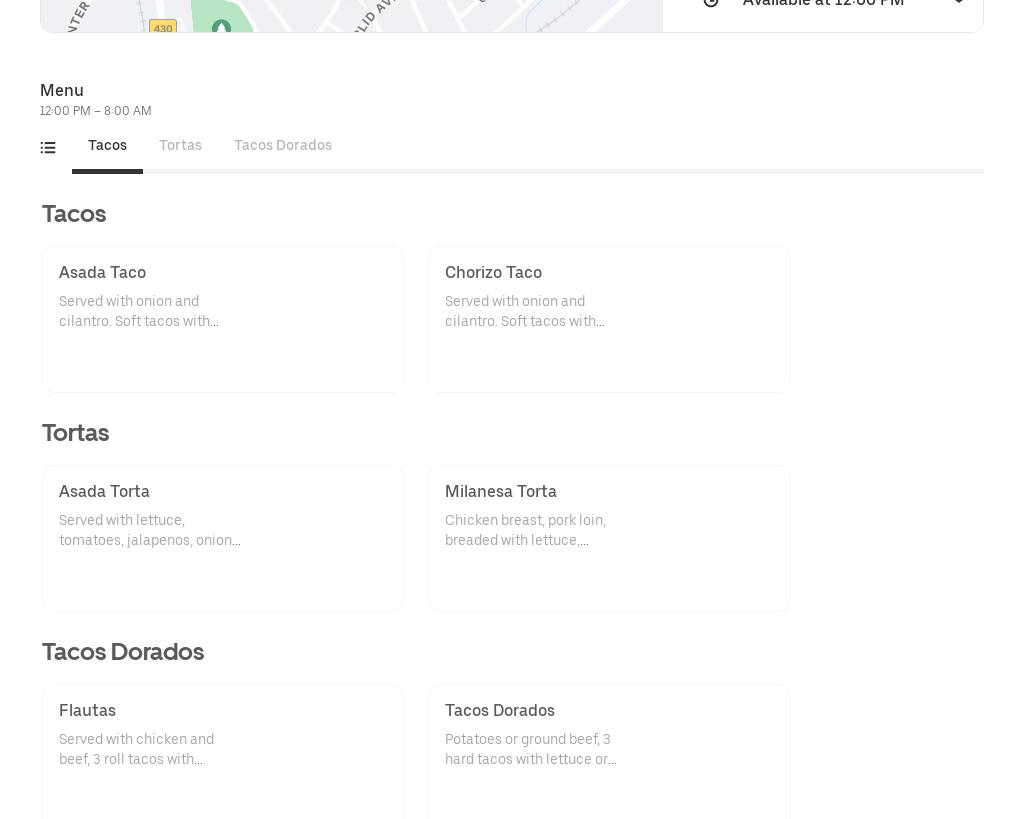Open the Asada Taco item card
The height and width of the screenshot is (819, 1024).
point(222,319)
